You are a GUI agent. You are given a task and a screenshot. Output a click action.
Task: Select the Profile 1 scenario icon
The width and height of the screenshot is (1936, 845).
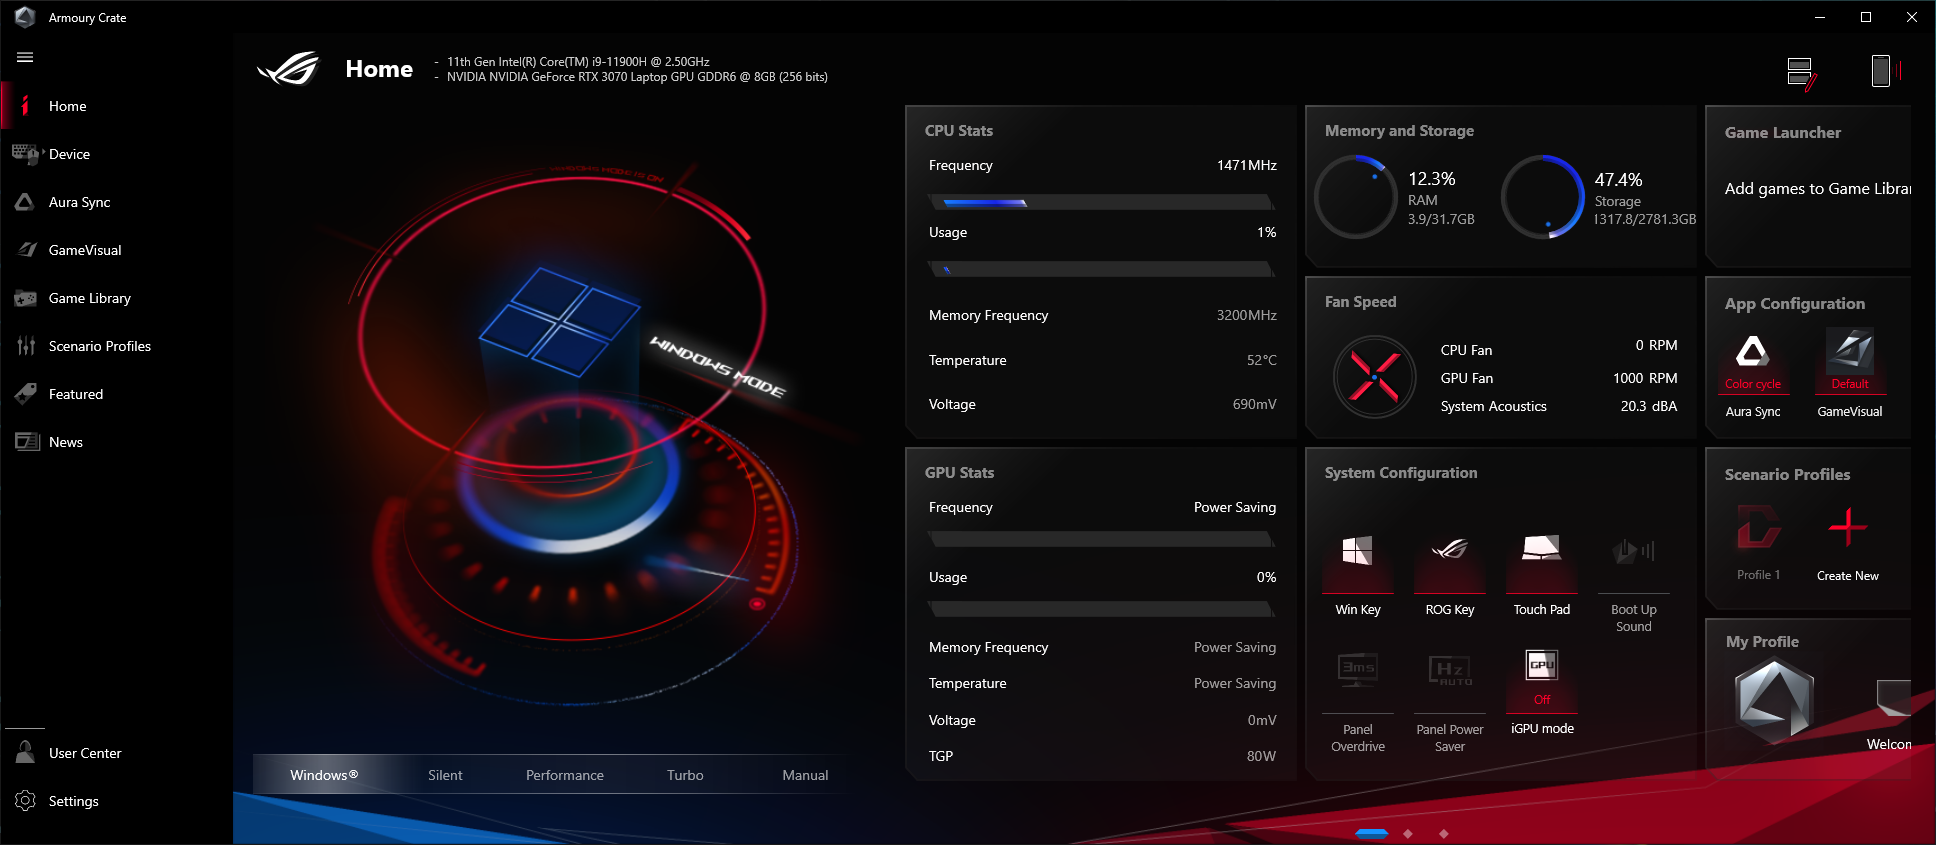1758,528
